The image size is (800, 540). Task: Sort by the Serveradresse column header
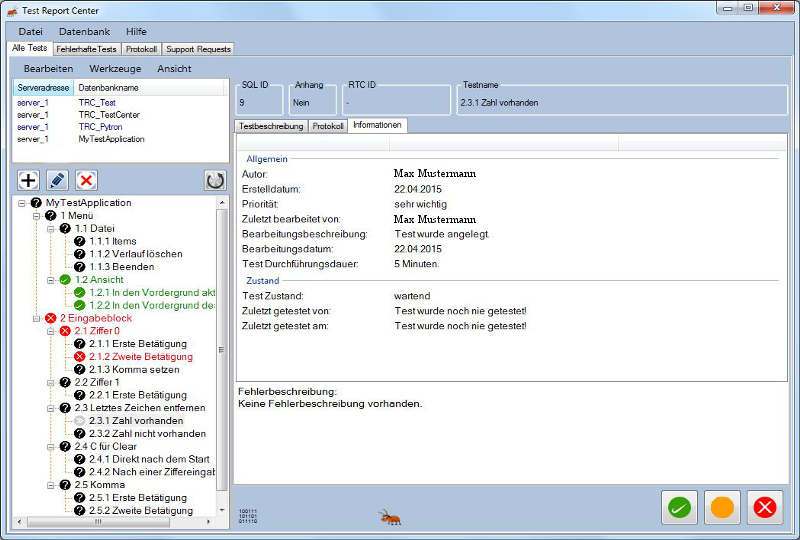43,88
